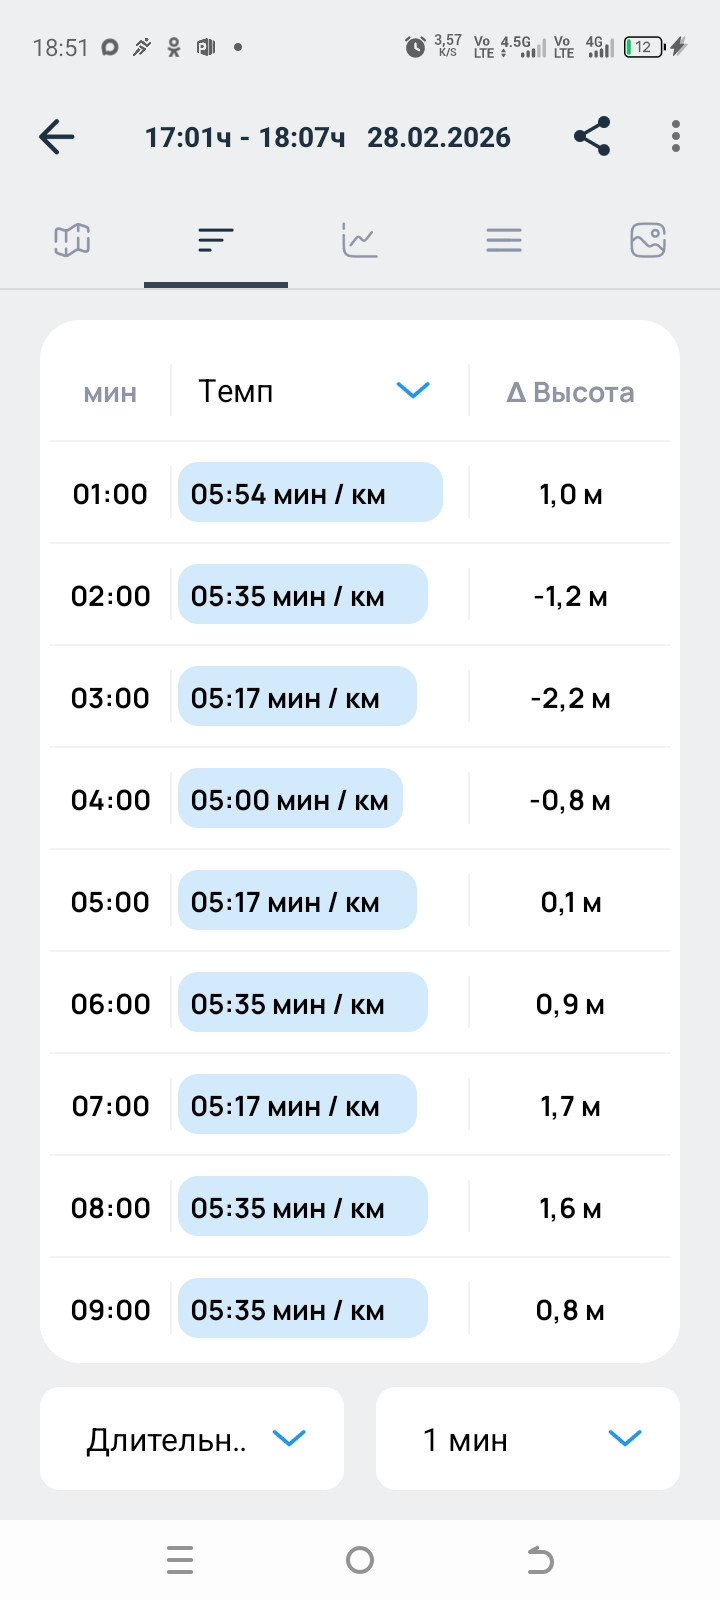Tap Android recent apps icon
This screenshot has height=1600, width=720.
pos(180,1560)
